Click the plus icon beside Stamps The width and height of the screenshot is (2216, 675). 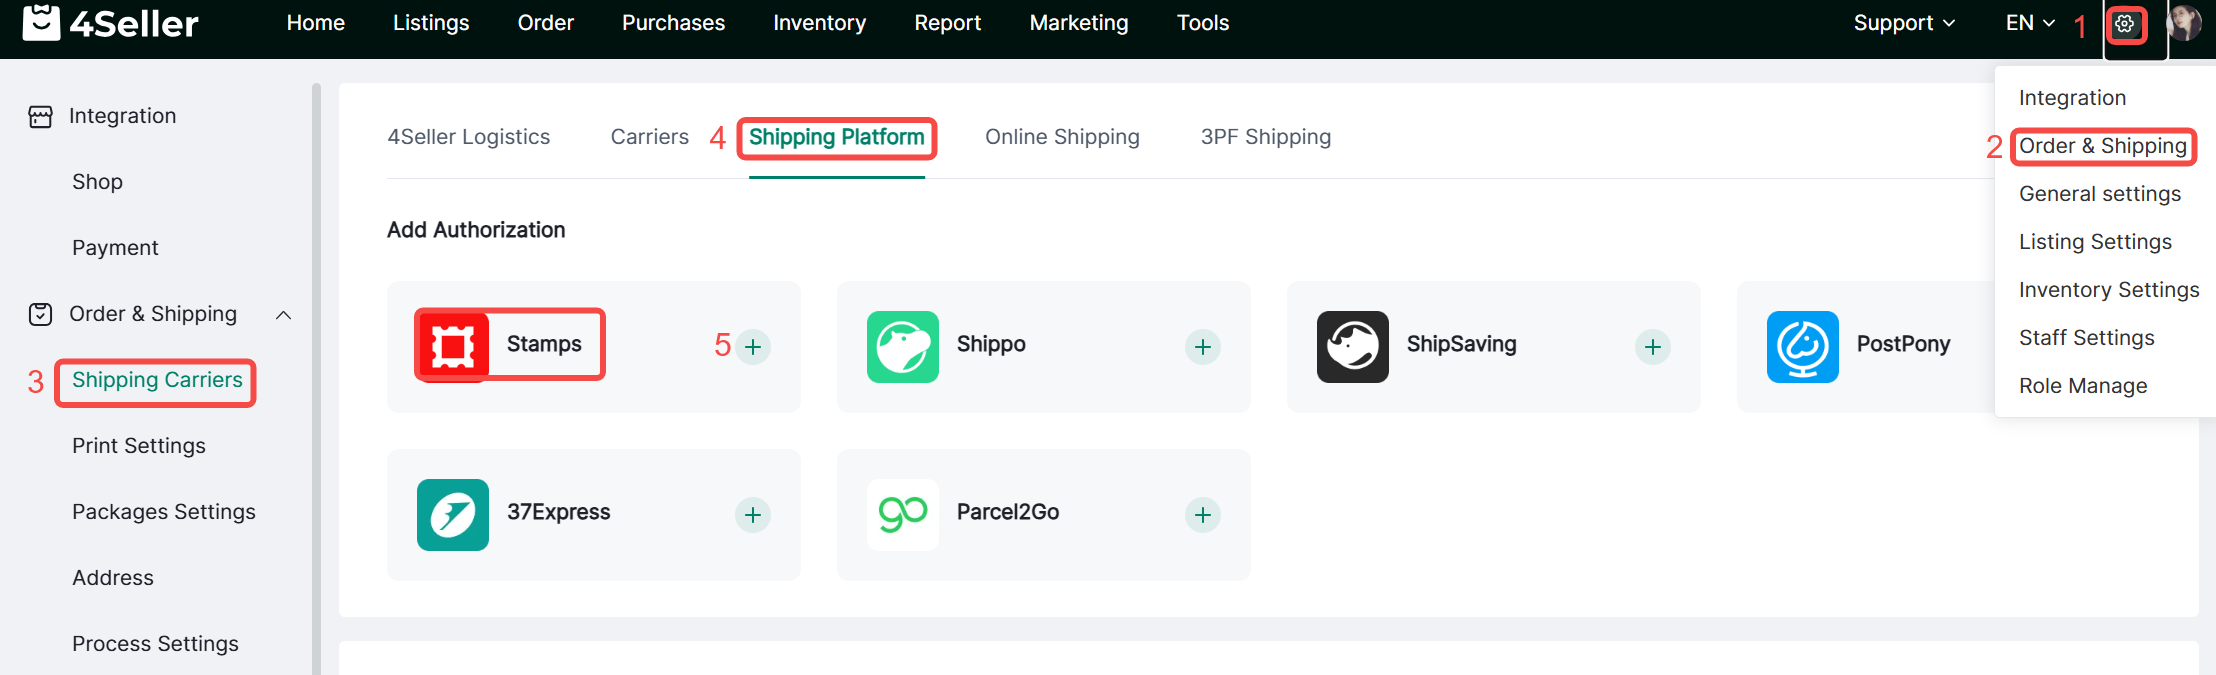(x=753, y=347)
